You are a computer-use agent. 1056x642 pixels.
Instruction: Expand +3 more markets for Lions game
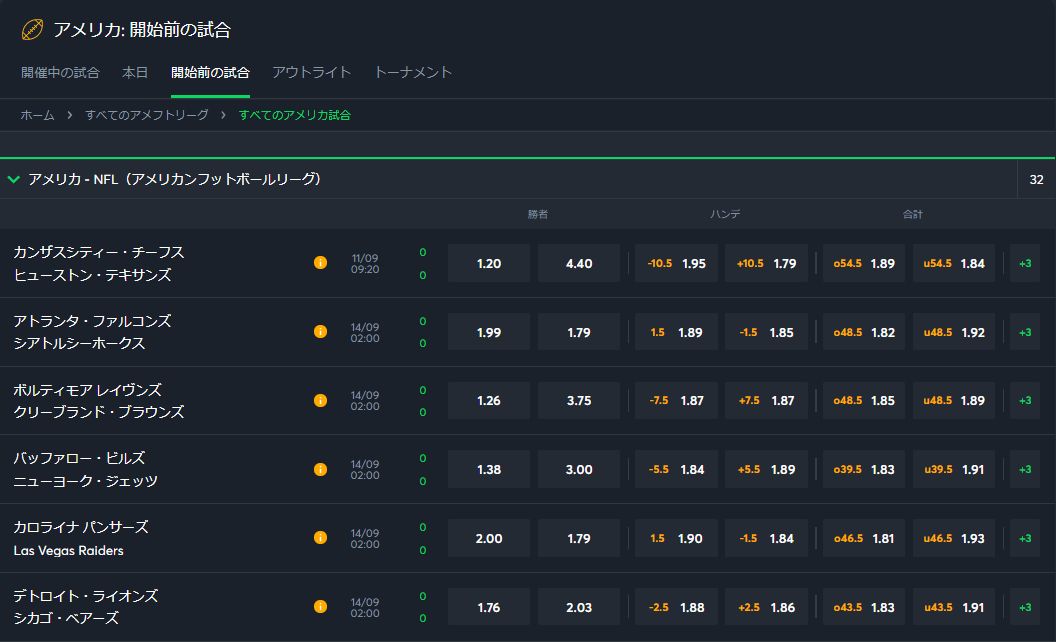[1025, 607]
